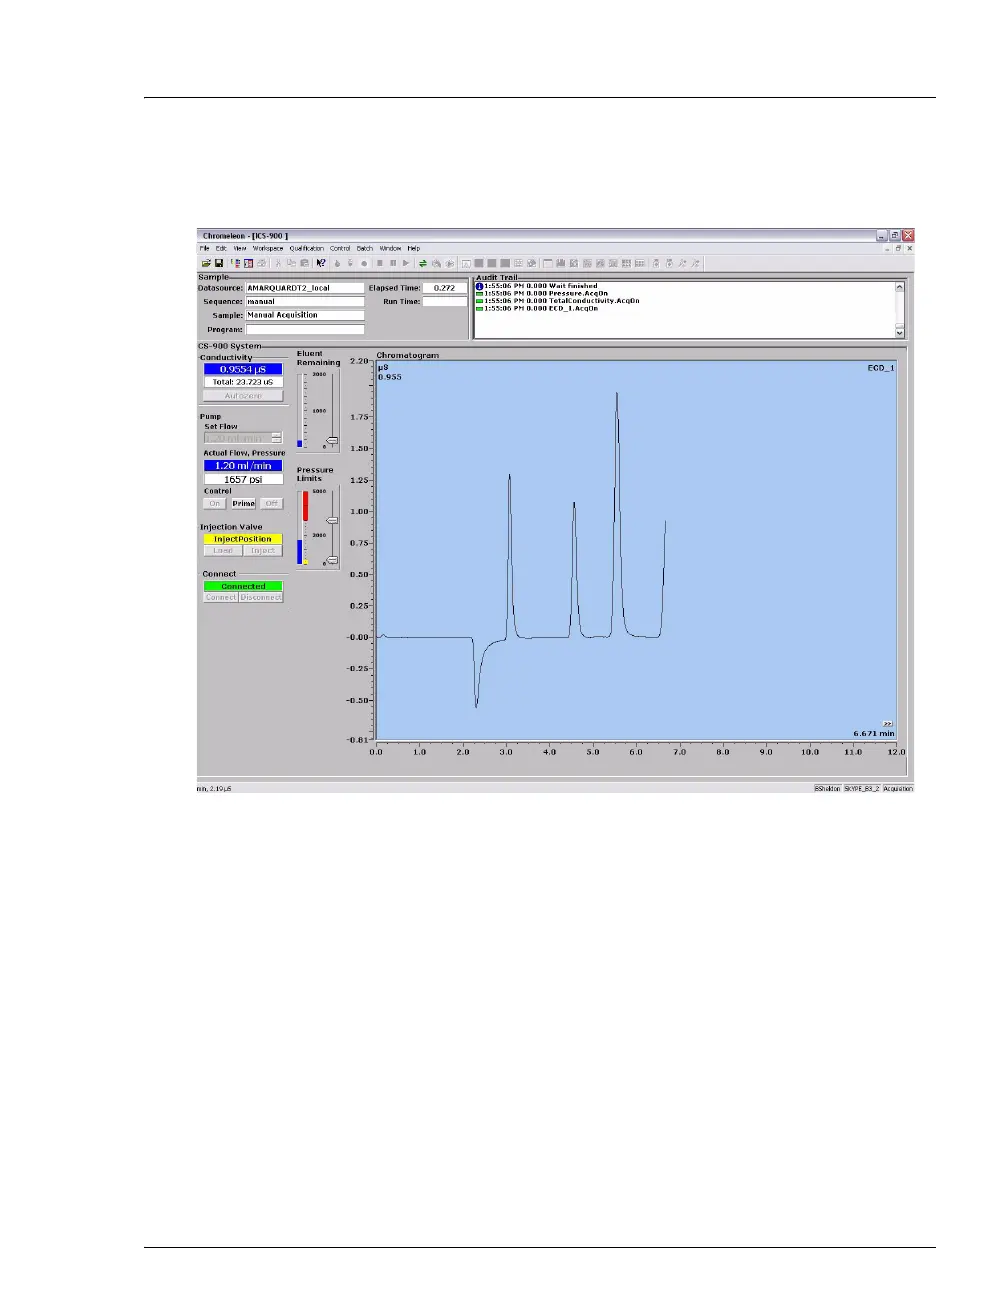Click the Sequence field showing manual

pos(305,301)
